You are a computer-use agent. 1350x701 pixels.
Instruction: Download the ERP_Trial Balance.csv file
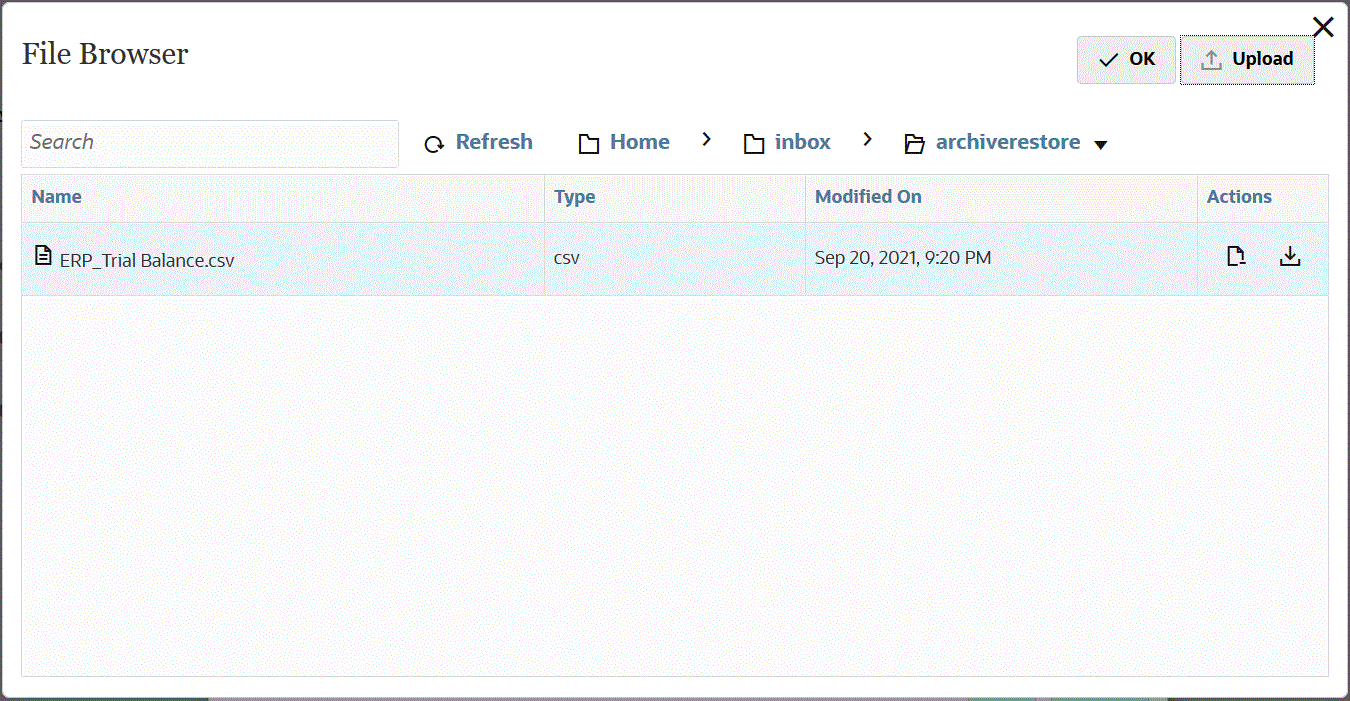tap(1291, 257)
